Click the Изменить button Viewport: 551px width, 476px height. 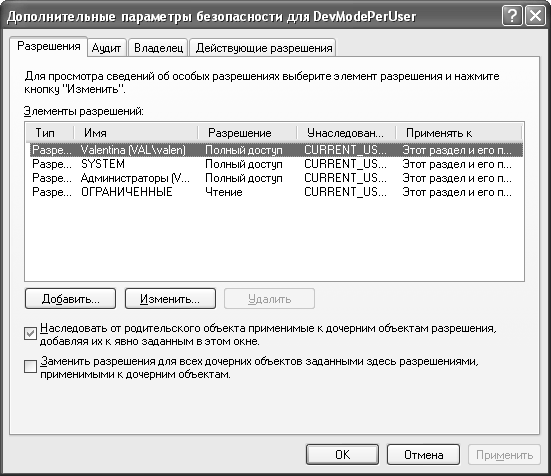coord(170,299)
